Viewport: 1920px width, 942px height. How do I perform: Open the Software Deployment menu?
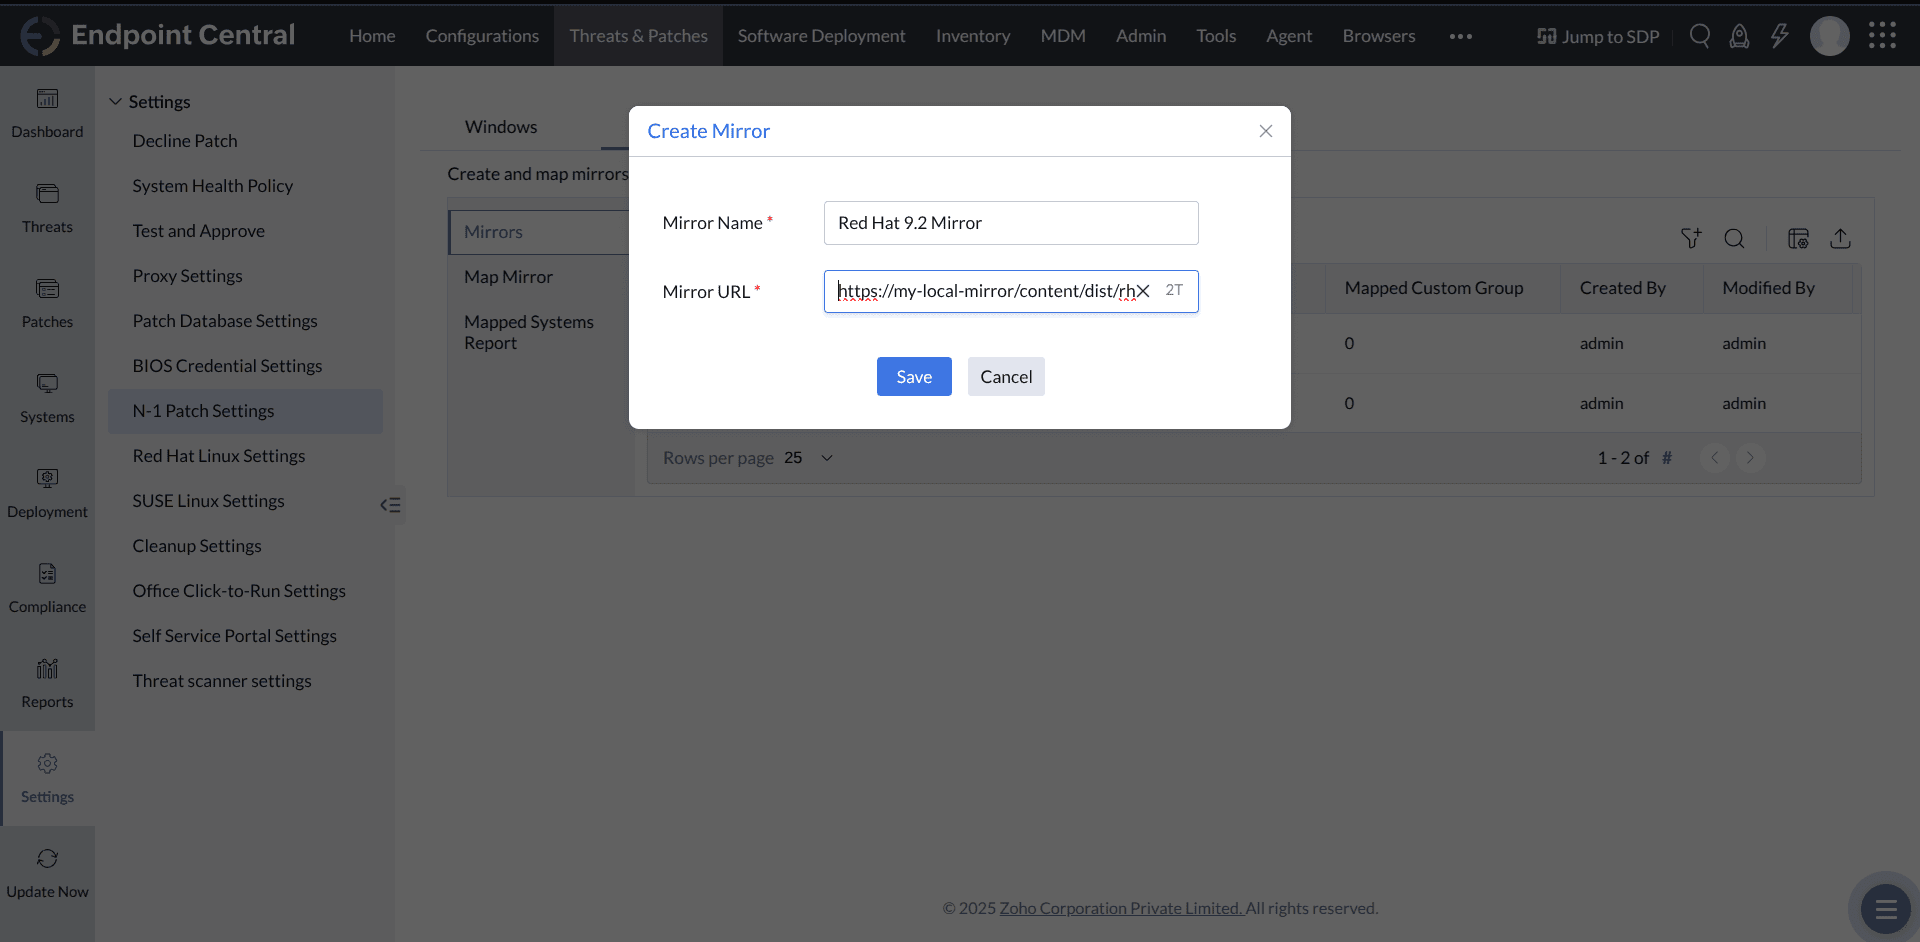coord(822,36)
